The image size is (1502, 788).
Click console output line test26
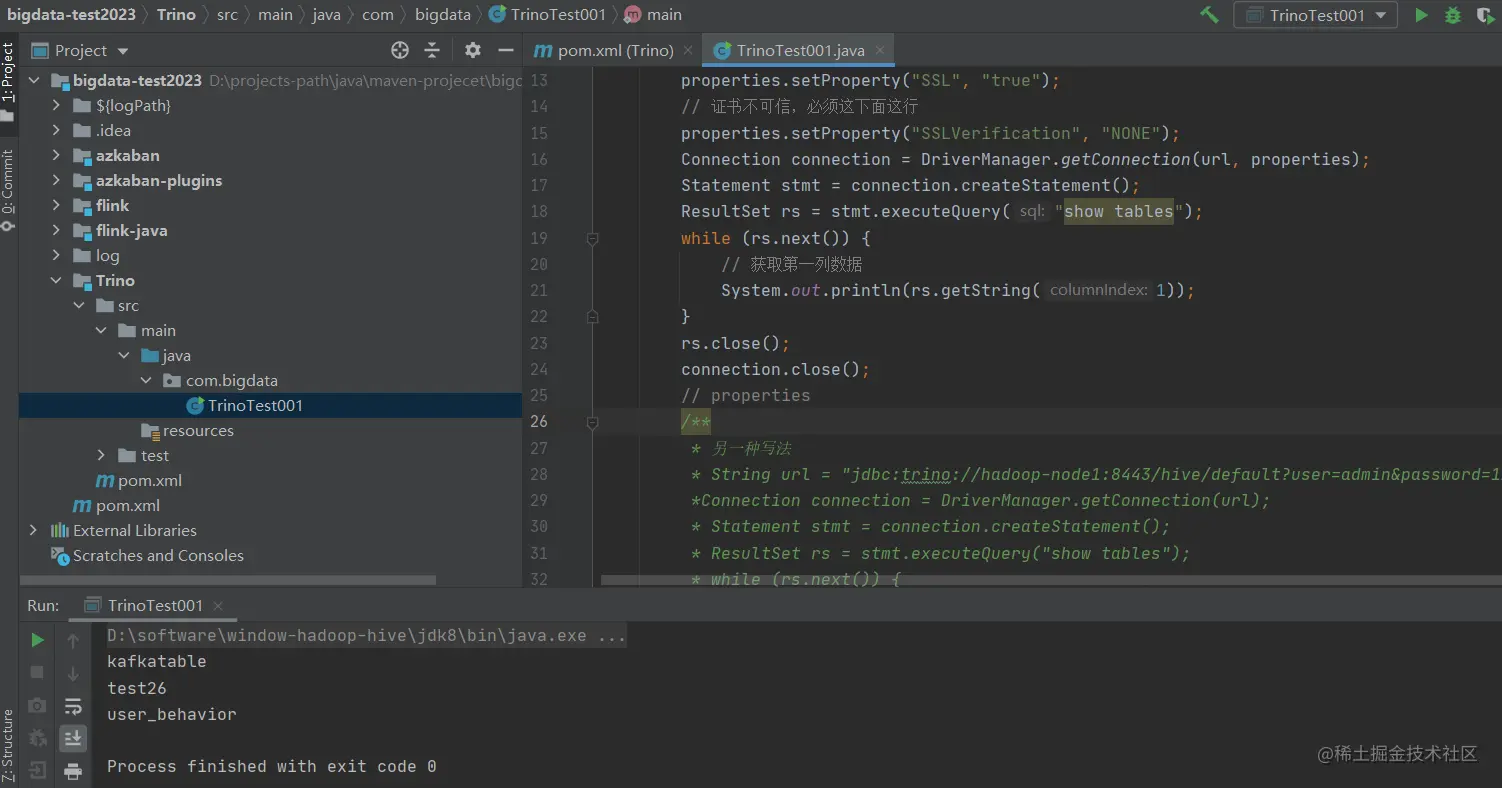click(137, 688)
